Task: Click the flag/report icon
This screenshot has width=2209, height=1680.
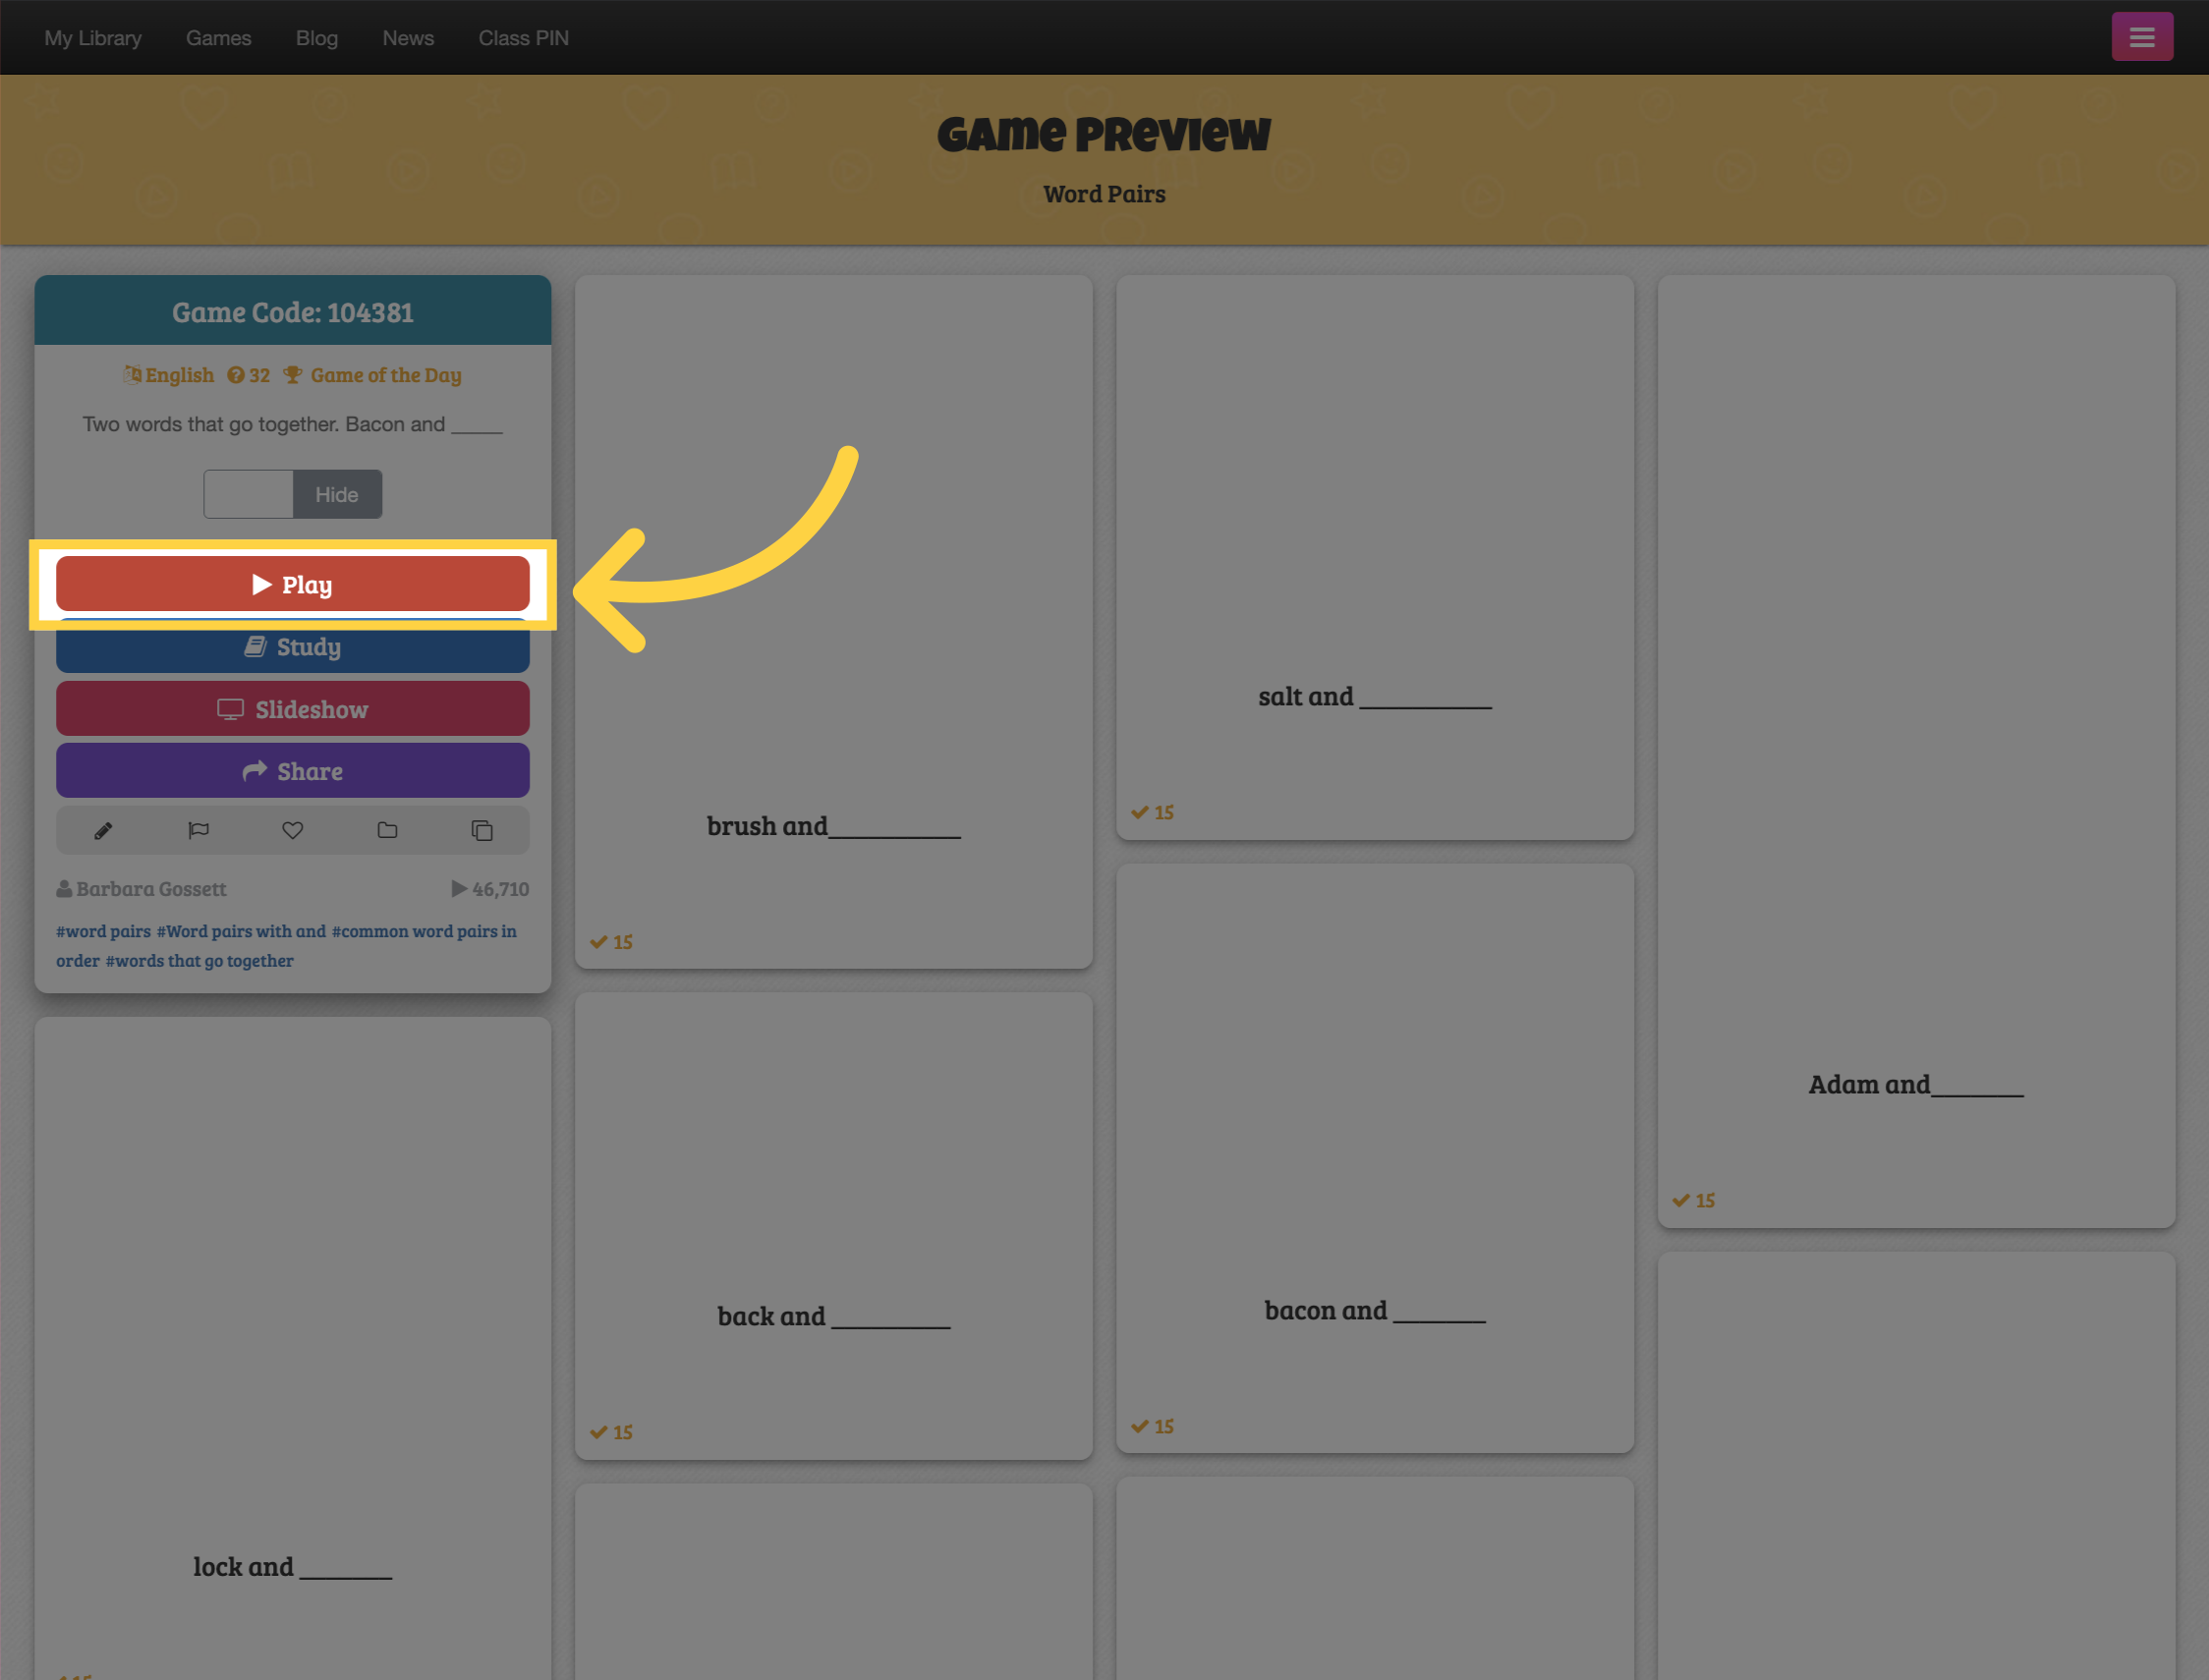Action: point(199,829)
